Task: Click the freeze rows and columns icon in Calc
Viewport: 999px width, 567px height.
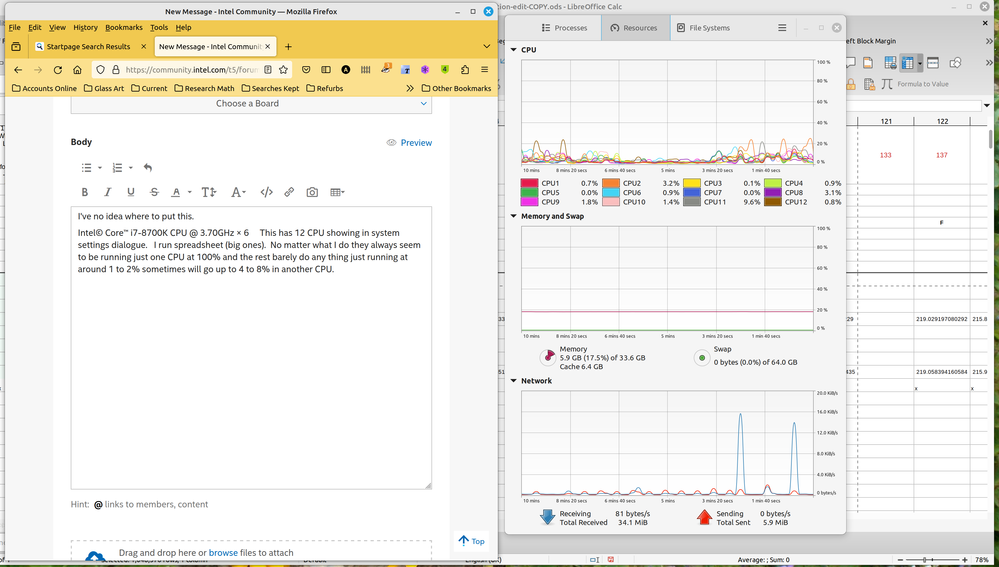Action: click(x=907, y=62)
